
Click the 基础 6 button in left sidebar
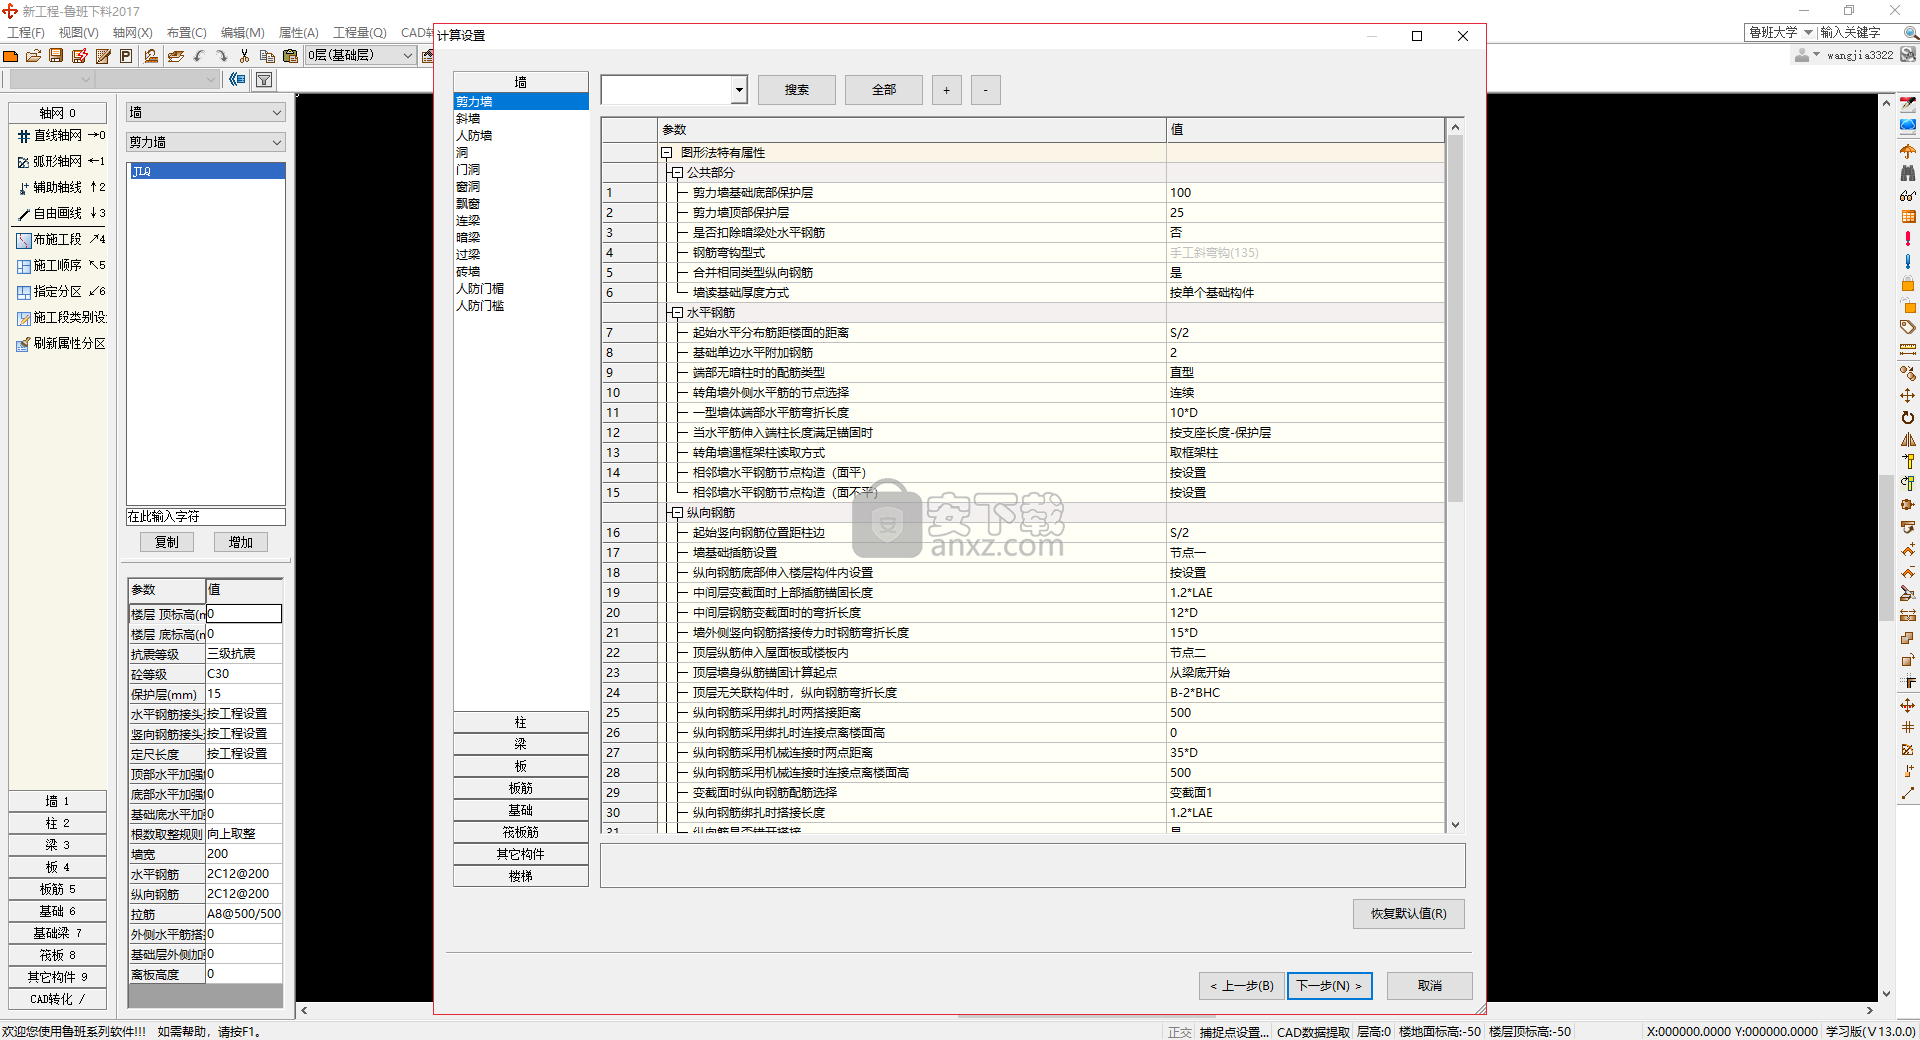click(58, 911)
